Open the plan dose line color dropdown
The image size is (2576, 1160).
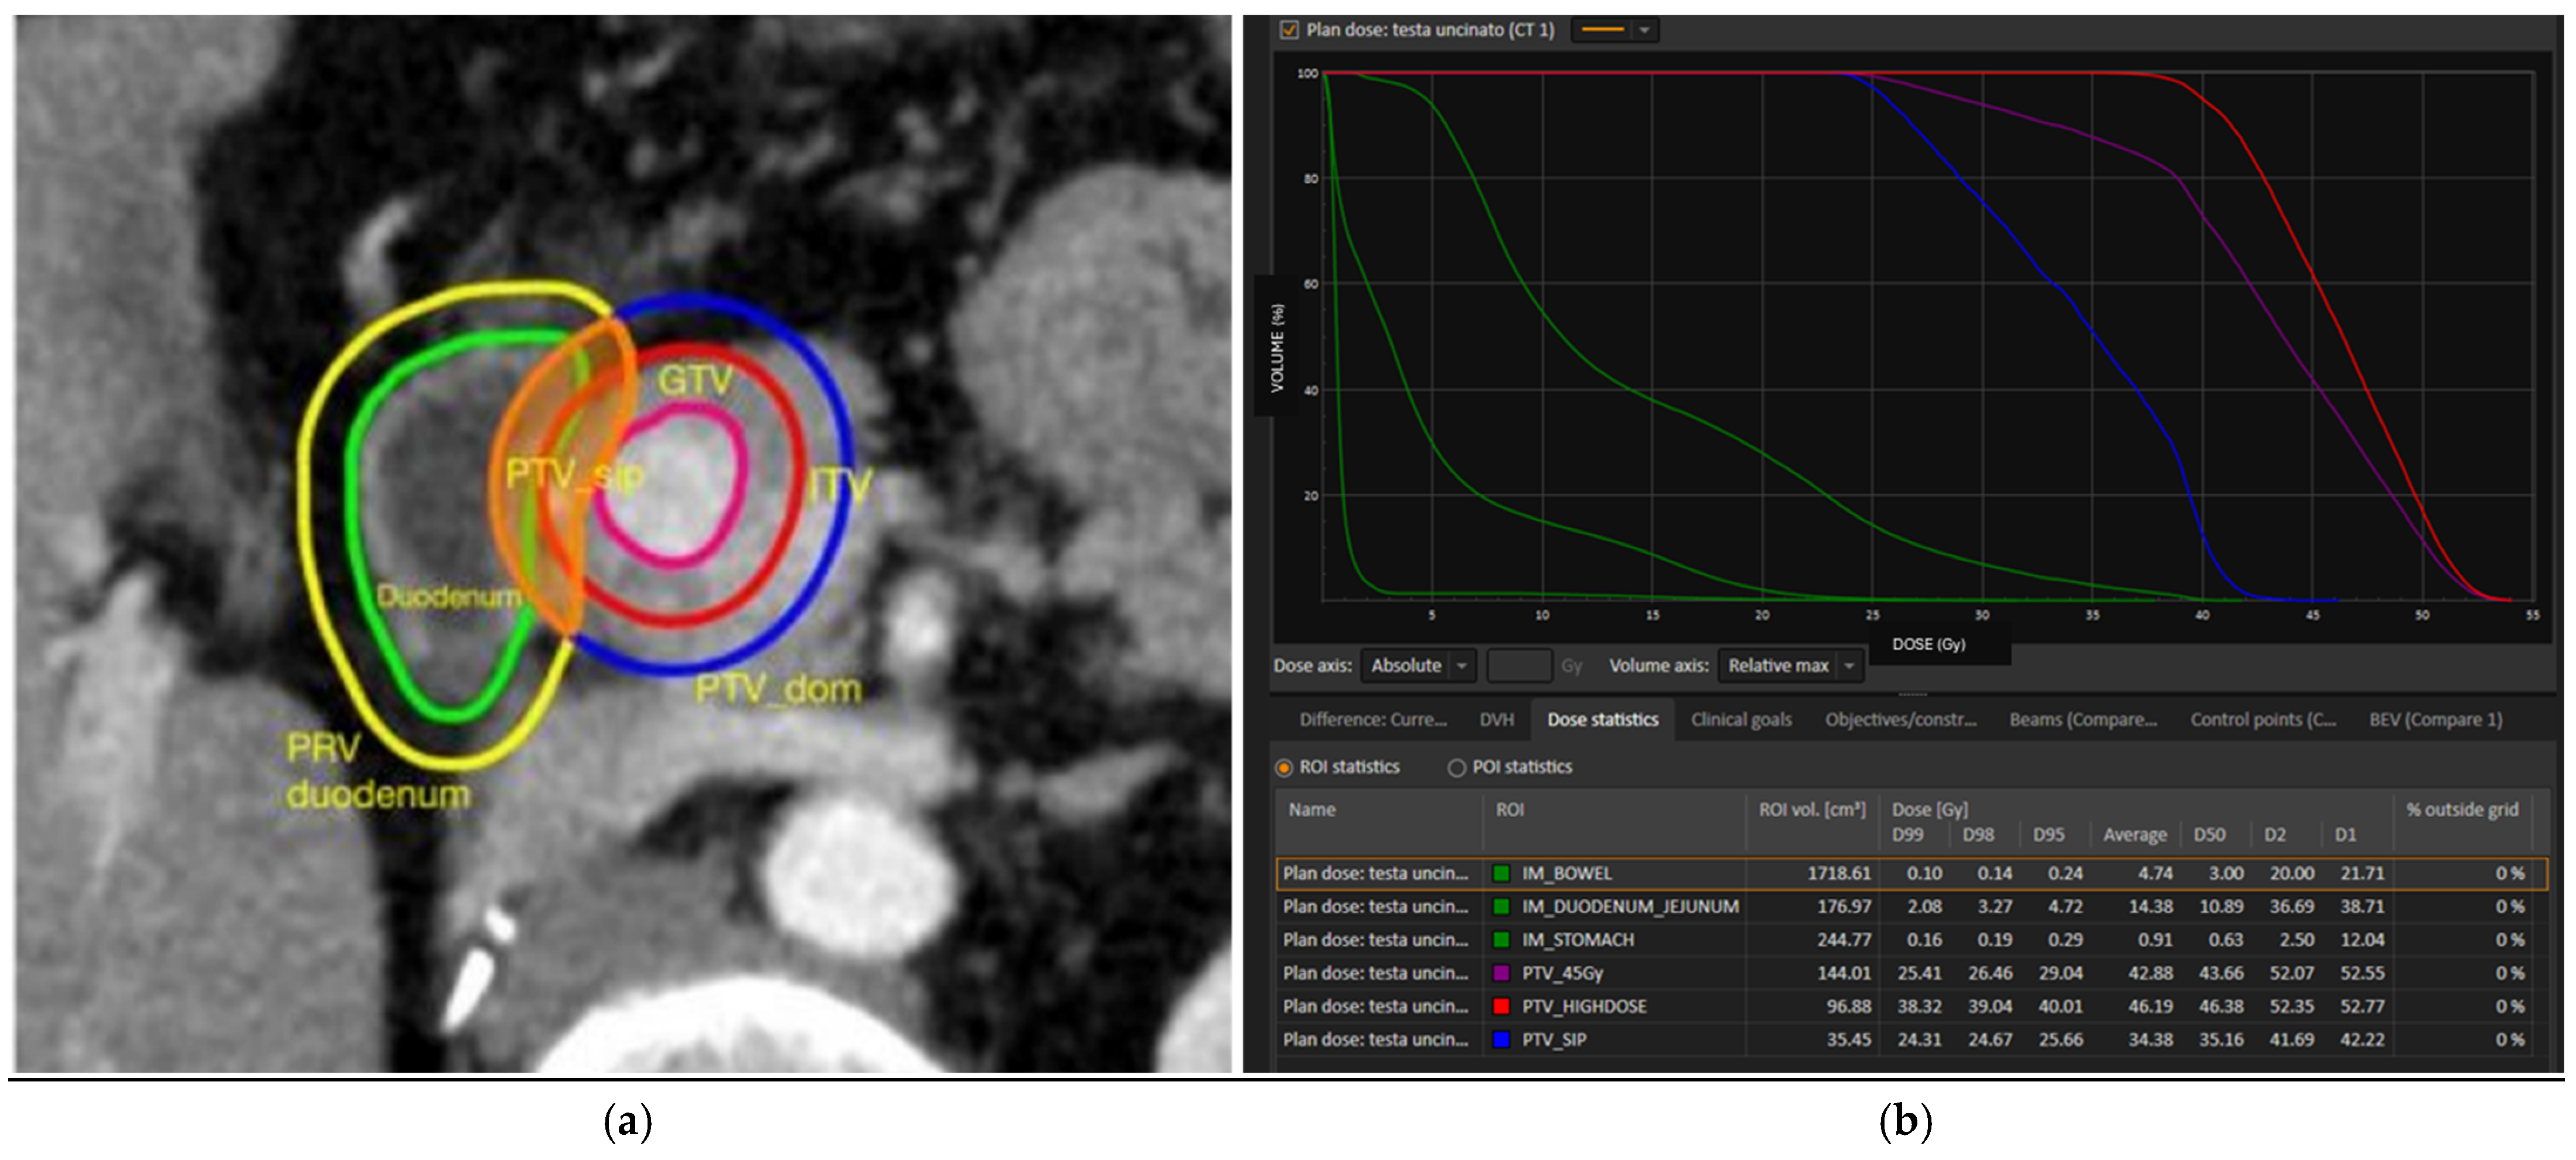click(1644, 30)
